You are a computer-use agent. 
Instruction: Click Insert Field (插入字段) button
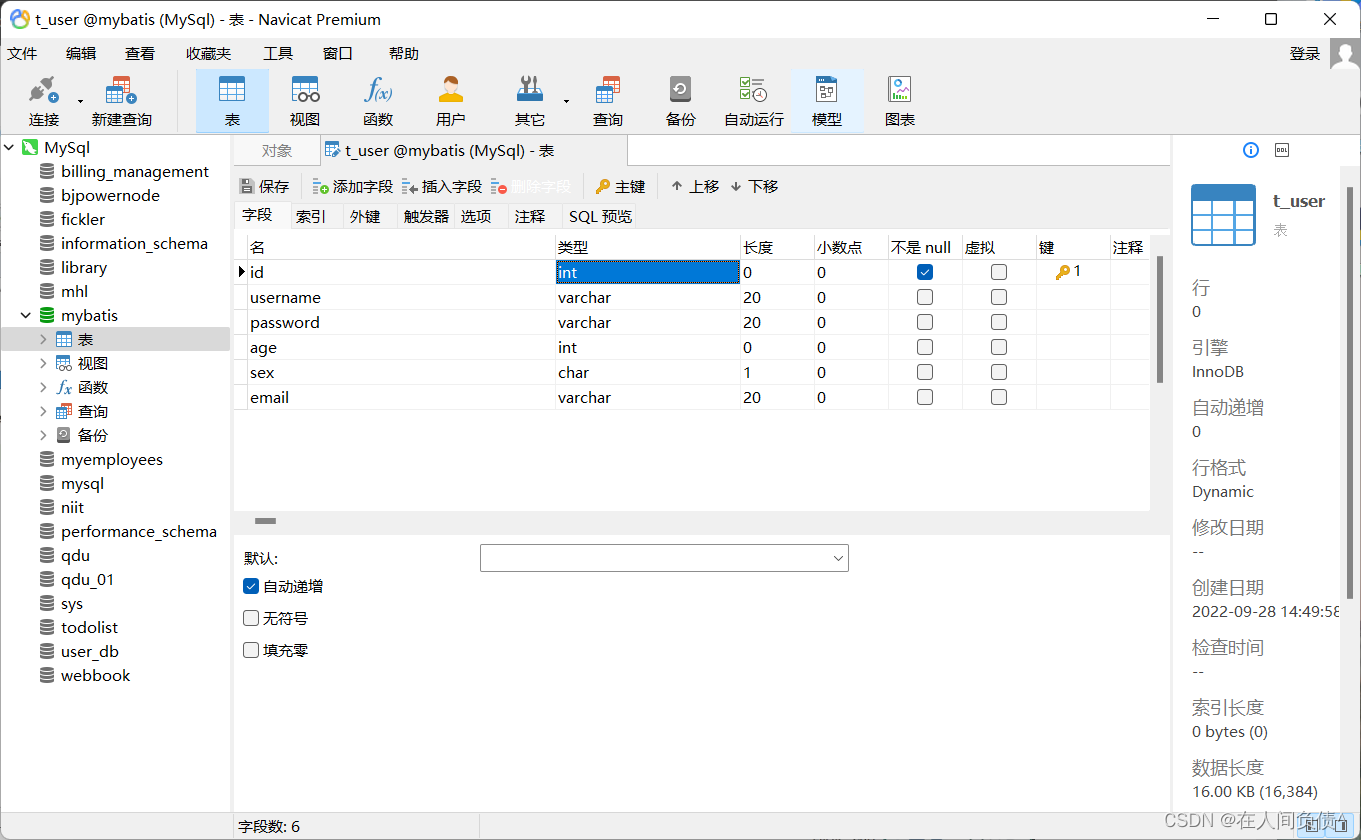[442, 187]
